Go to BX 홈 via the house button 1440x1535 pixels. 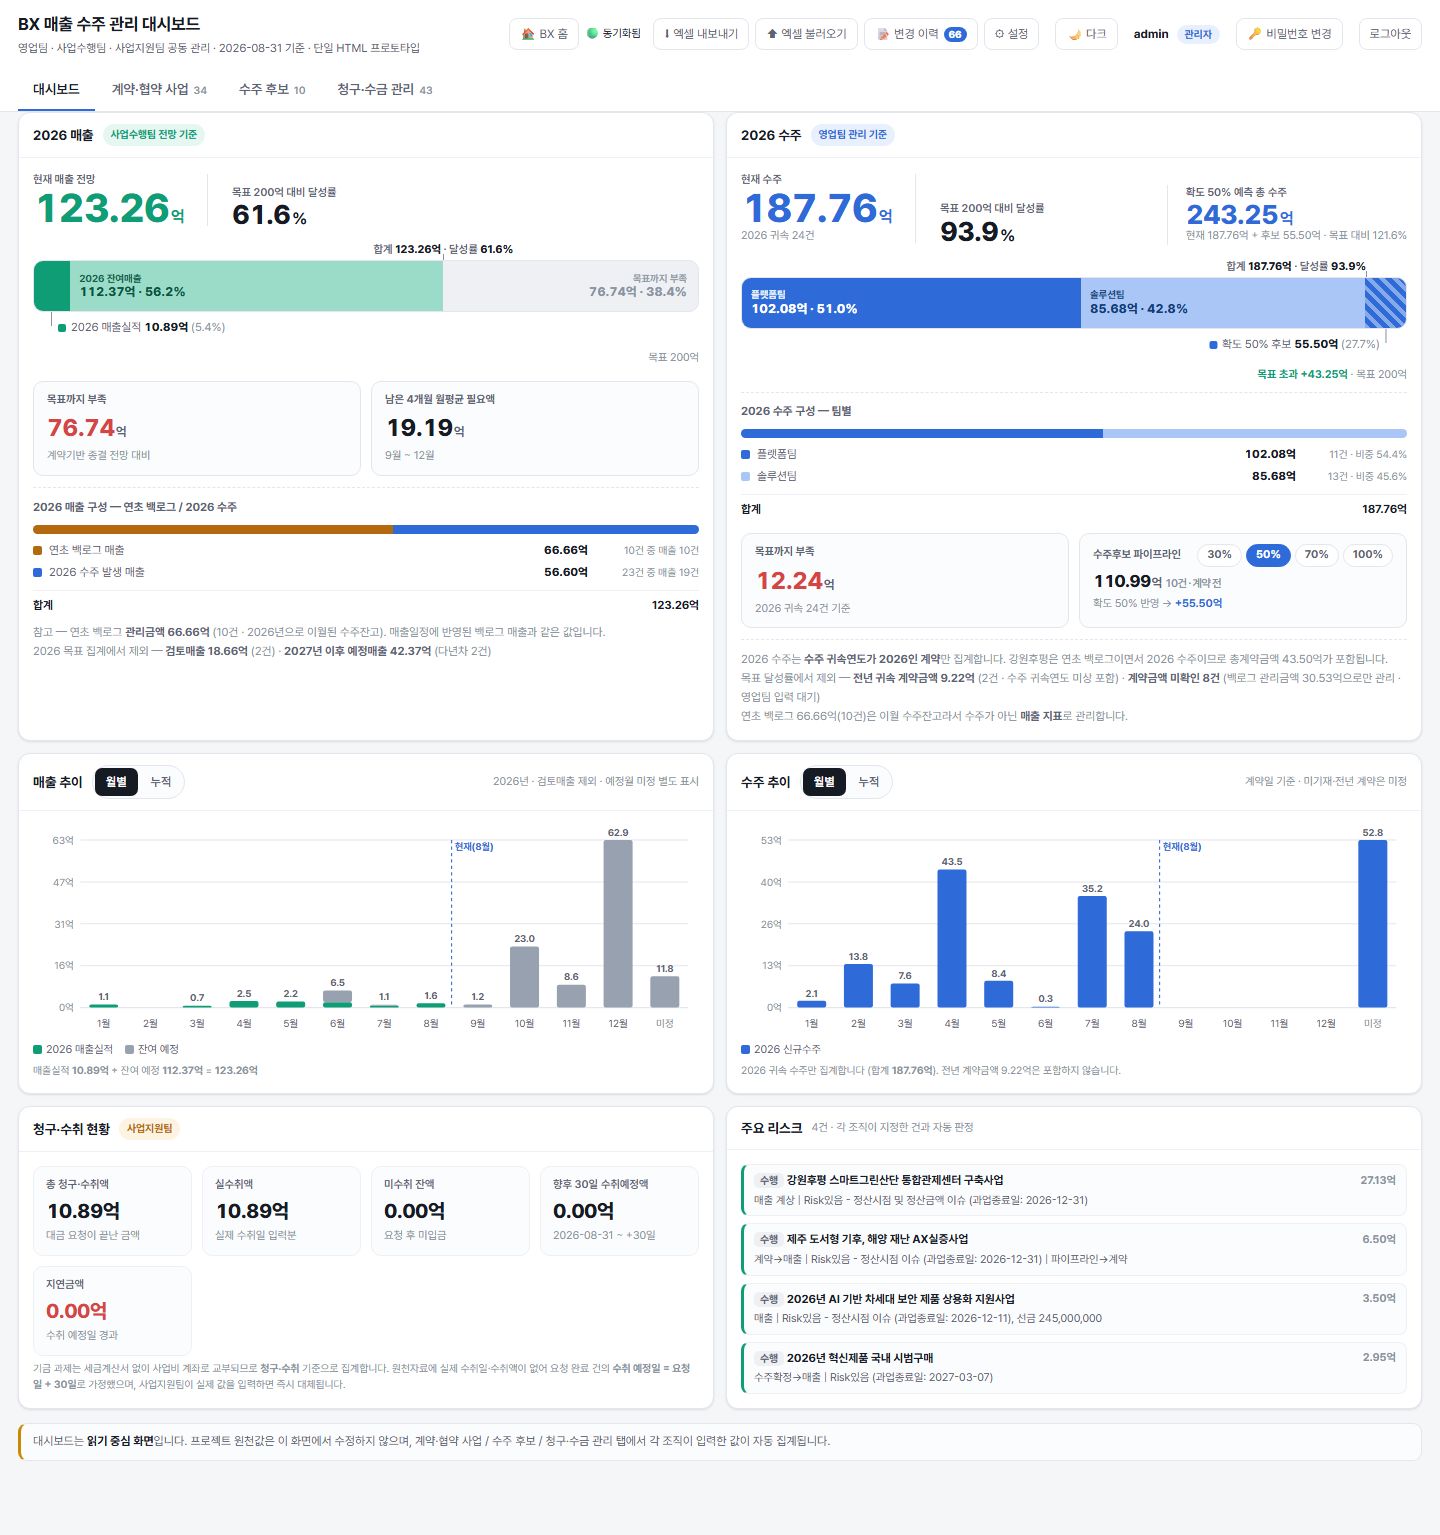(x=544, y=34)
